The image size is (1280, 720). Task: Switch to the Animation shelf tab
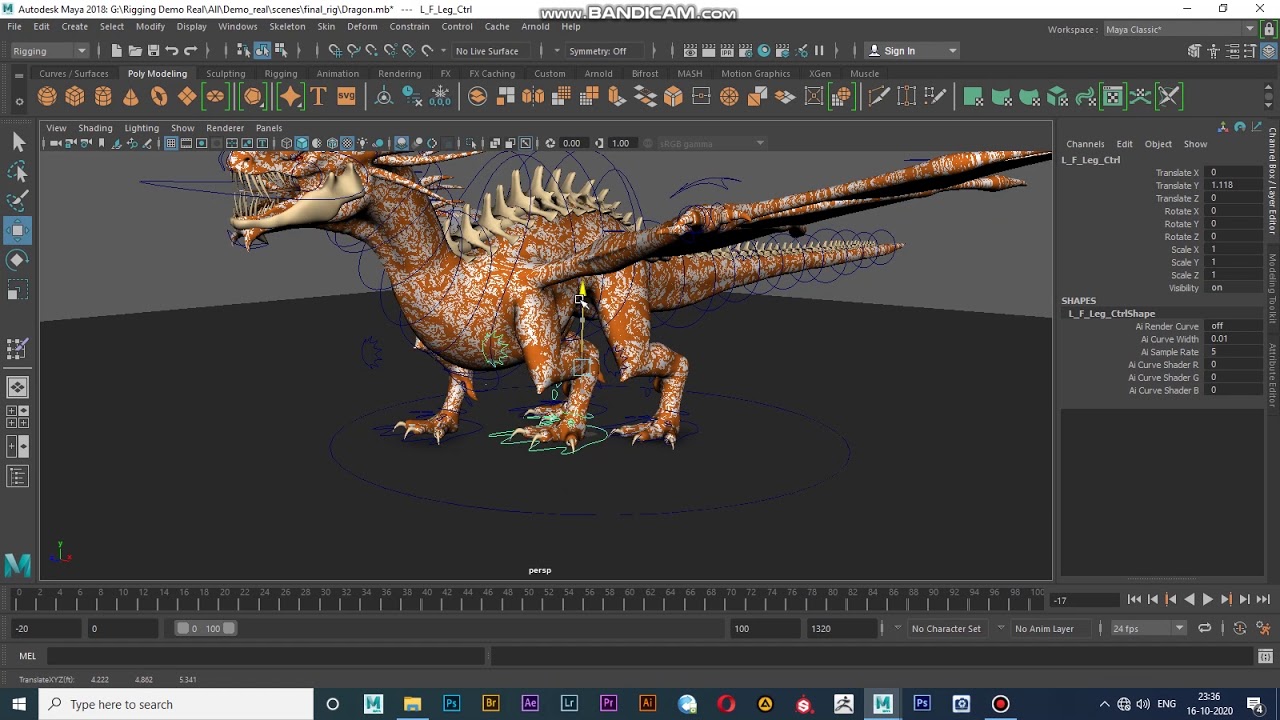tap(338, 74)
